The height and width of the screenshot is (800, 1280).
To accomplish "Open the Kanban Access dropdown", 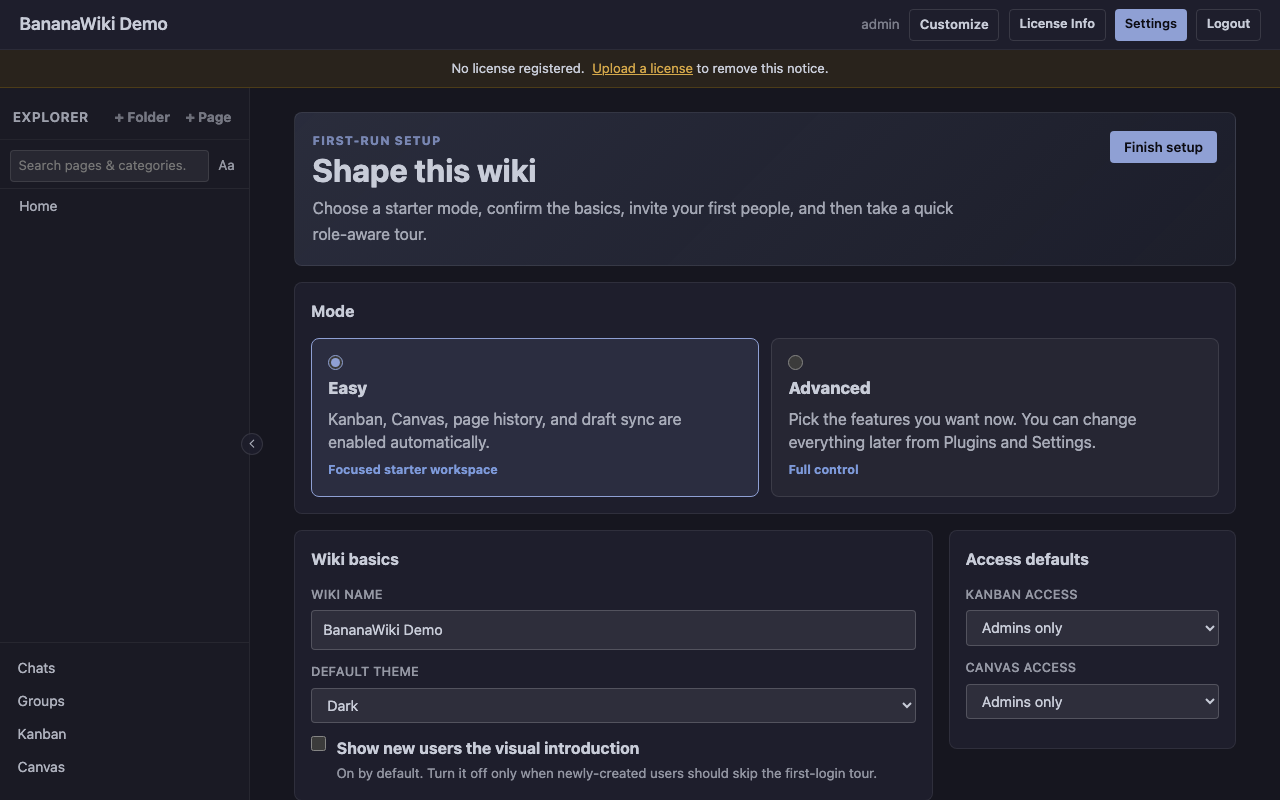I will point(1092,628).
